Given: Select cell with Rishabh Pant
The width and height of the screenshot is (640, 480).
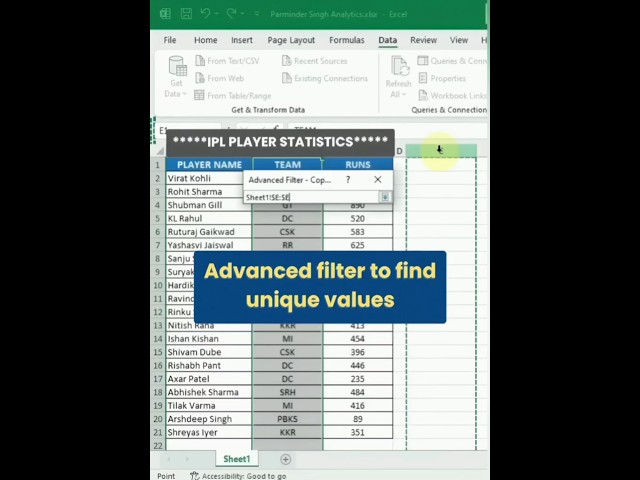Looking at the screenshot, I should [x=209, y=366].
